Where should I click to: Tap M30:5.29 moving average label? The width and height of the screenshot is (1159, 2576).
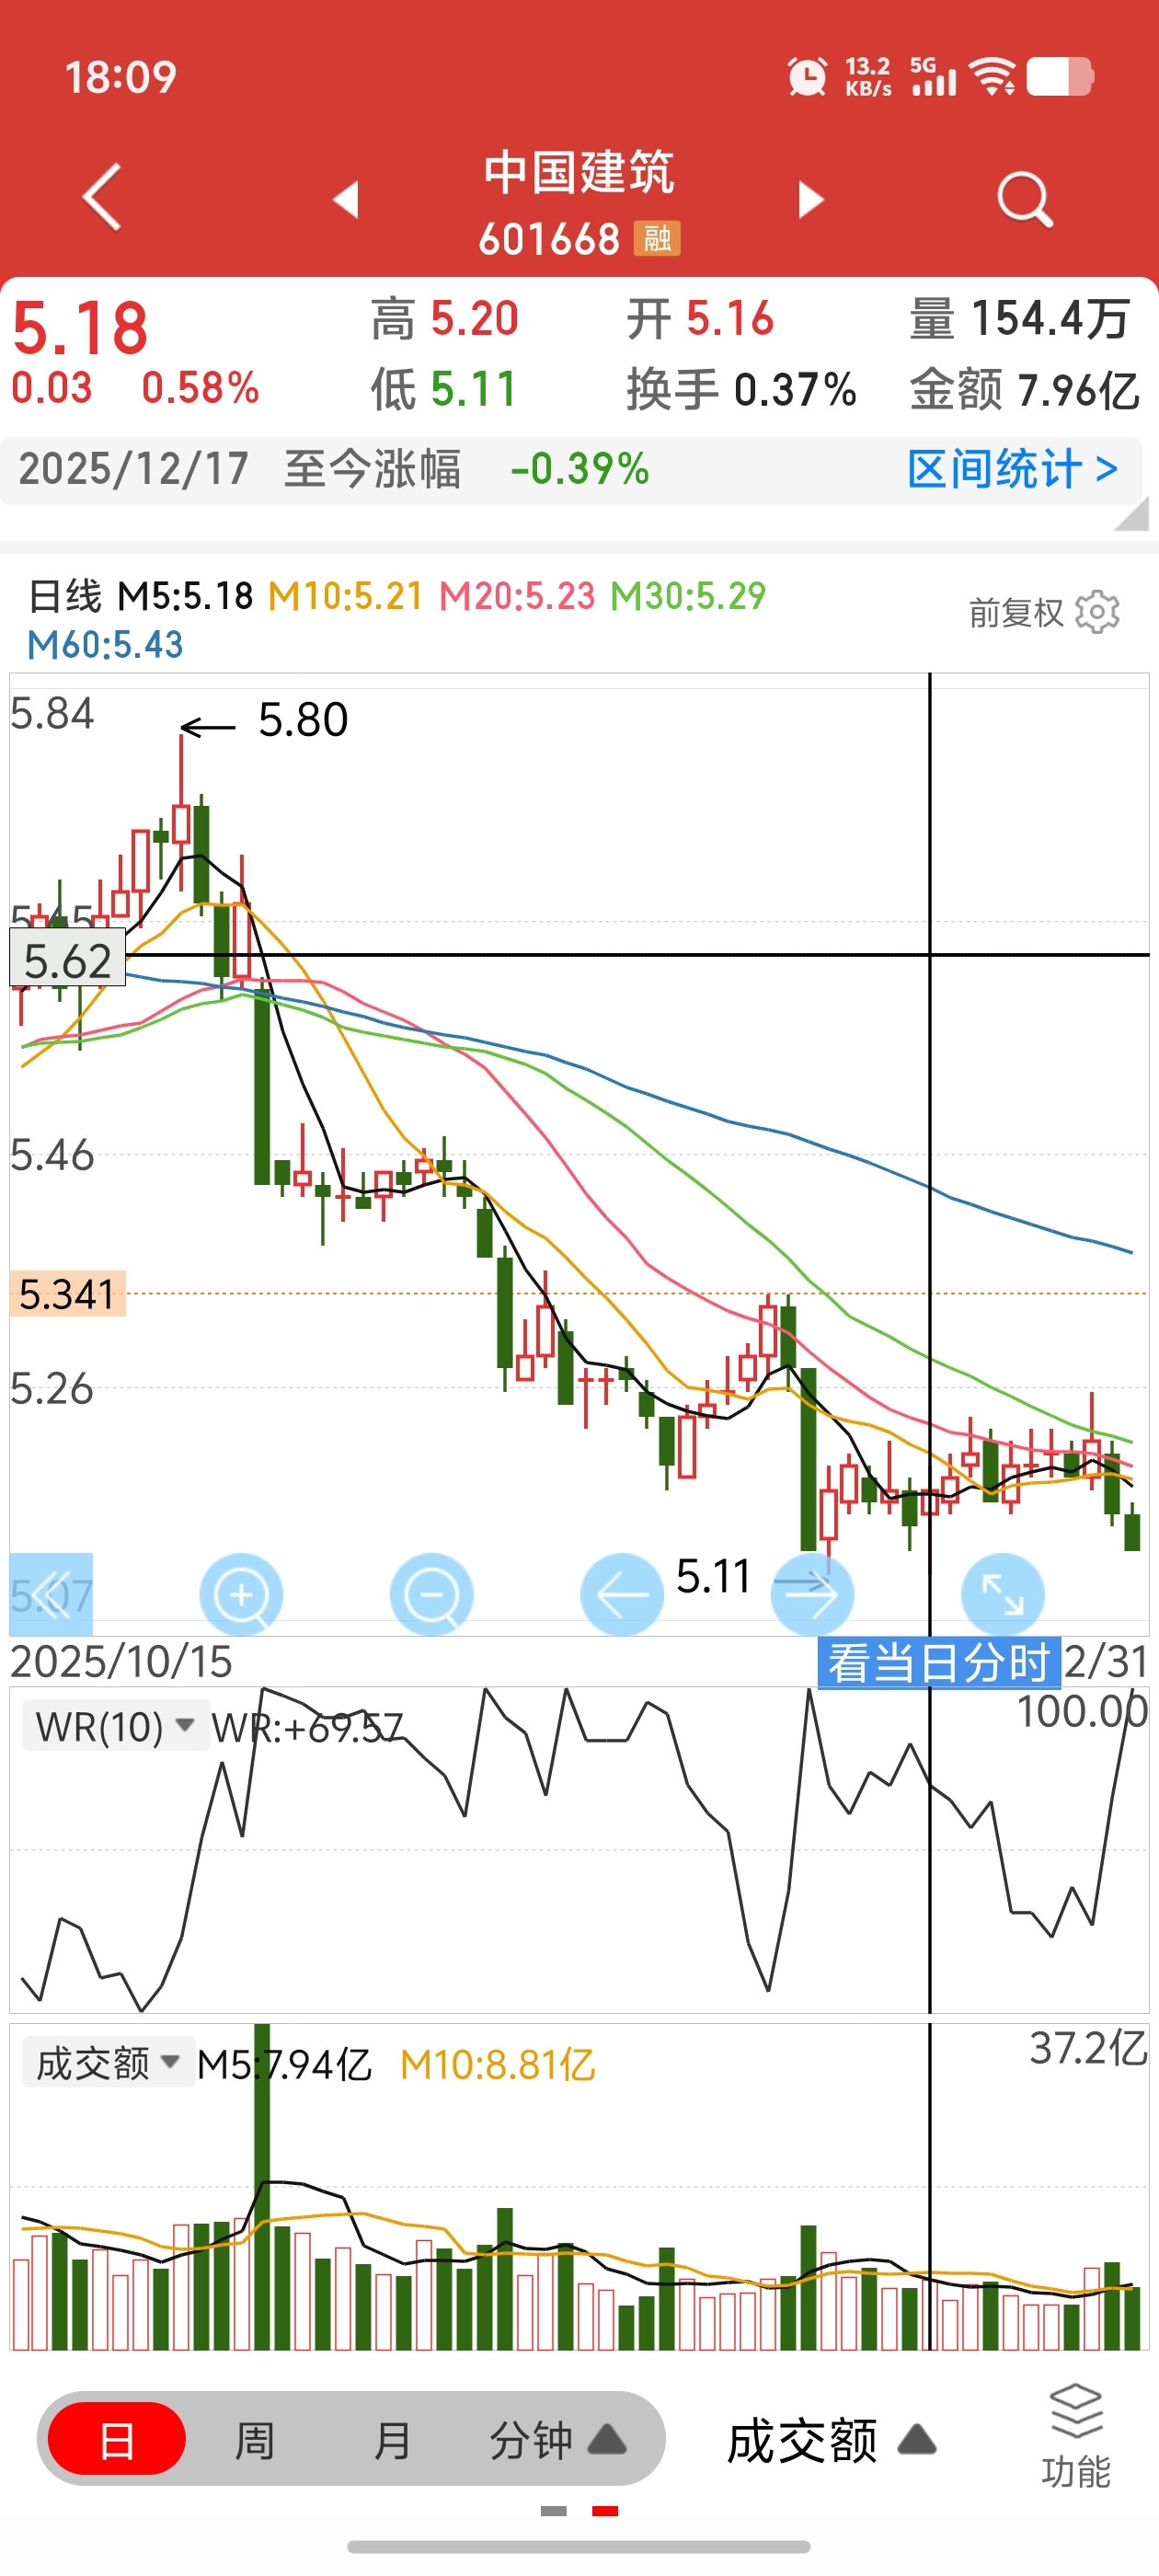688,596
